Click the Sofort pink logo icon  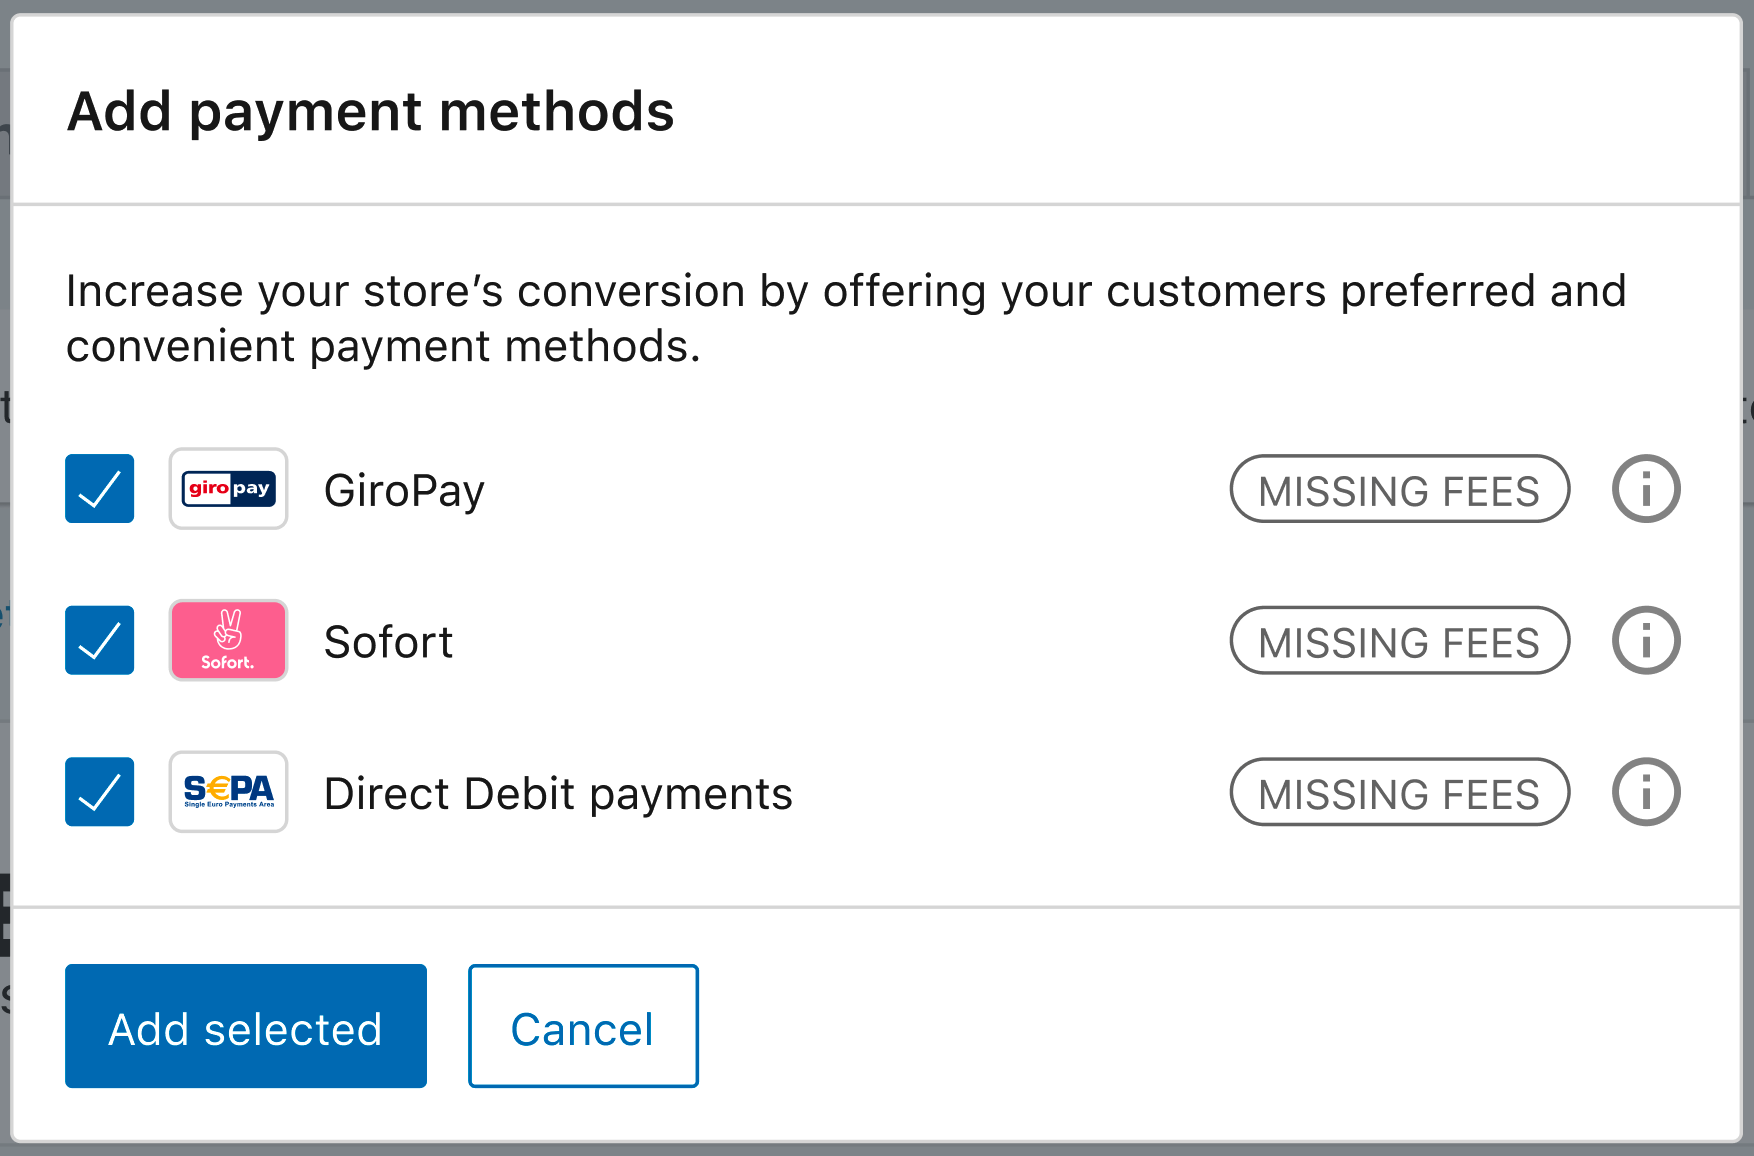tap(228, 640)
